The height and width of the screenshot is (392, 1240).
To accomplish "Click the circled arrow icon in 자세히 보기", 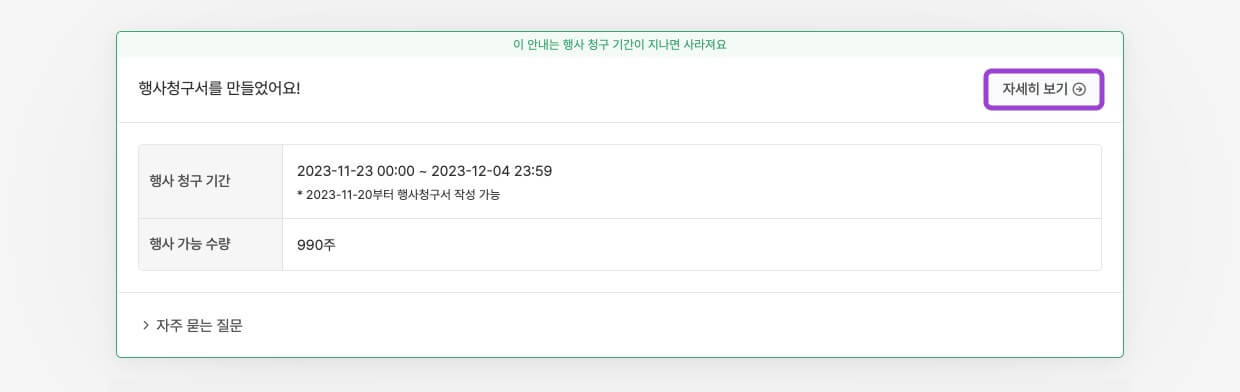I will [x=1079, y=89].
